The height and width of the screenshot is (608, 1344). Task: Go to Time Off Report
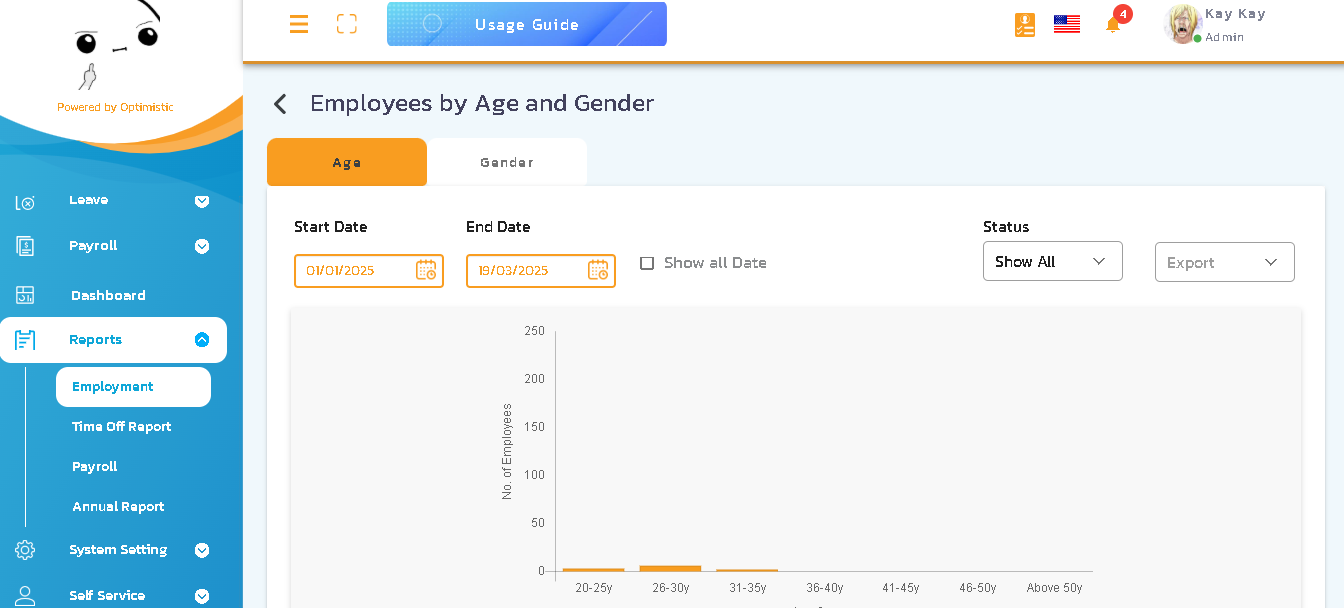click(x=121, y=427)
